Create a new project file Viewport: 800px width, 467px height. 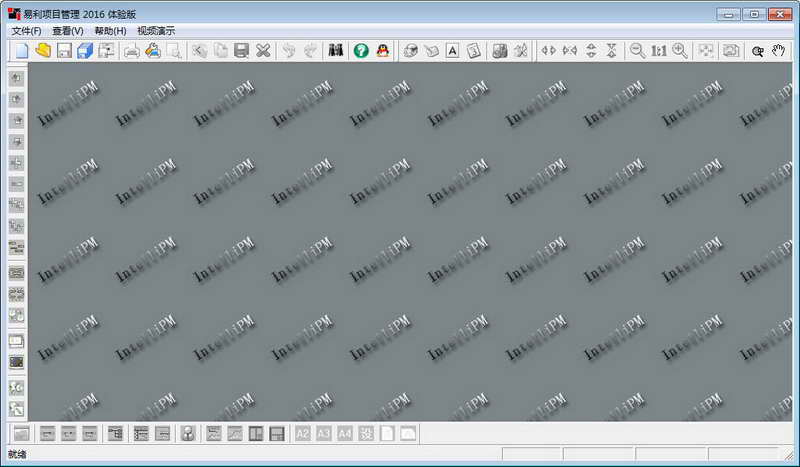(x=22, y=51)
